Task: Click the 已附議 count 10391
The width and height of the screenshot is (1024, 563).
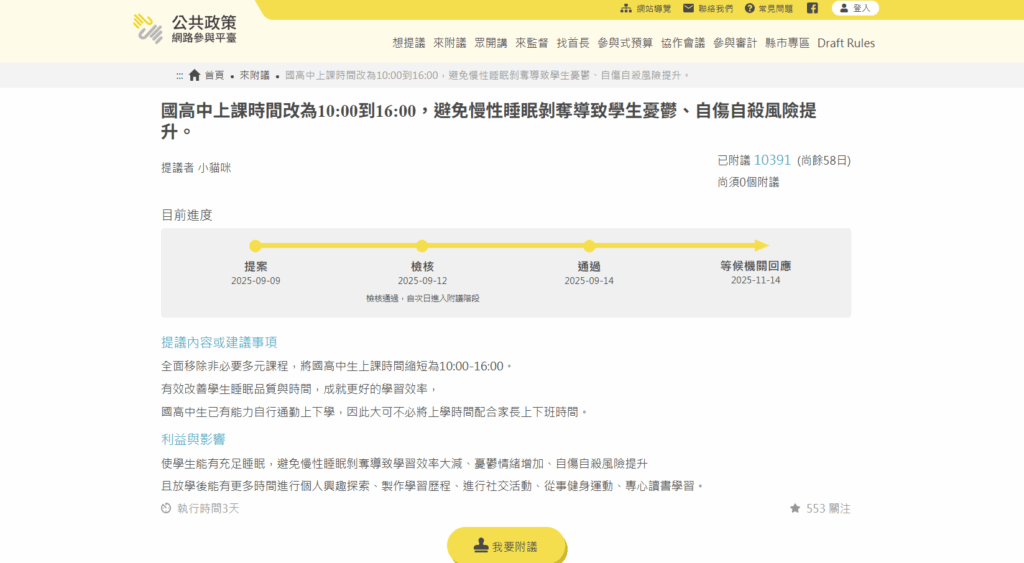Action: (772, 160)
